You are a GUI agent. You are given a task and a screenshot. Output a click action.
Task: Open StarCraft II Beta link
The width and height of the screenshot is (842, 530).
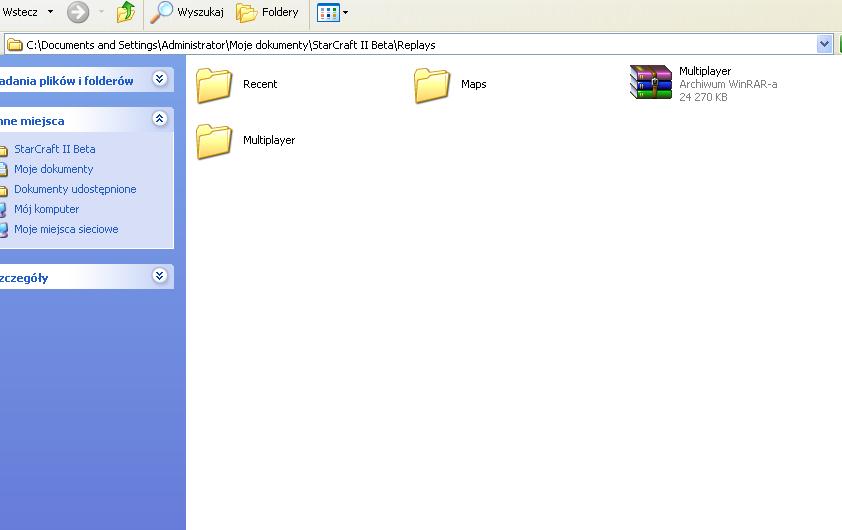[x=54, y=149]
